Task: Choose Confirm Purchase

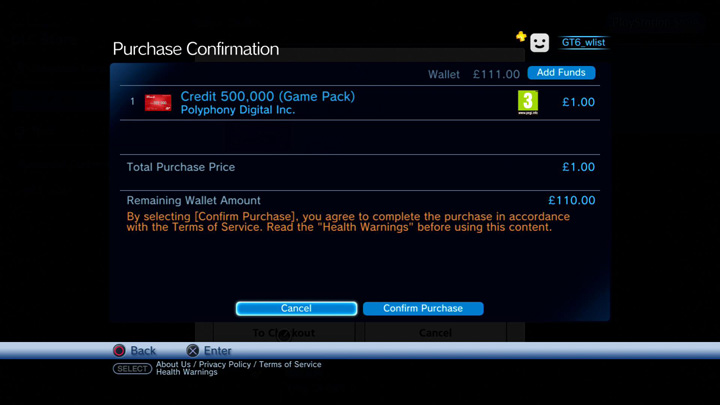Action: [x=423, y=308]
